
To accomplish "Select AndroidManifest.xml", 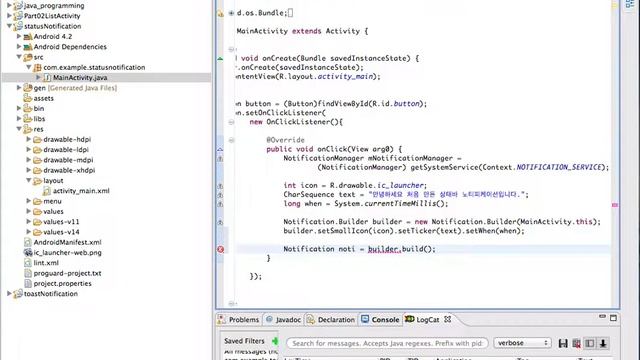I will click(x=67, y=242).
